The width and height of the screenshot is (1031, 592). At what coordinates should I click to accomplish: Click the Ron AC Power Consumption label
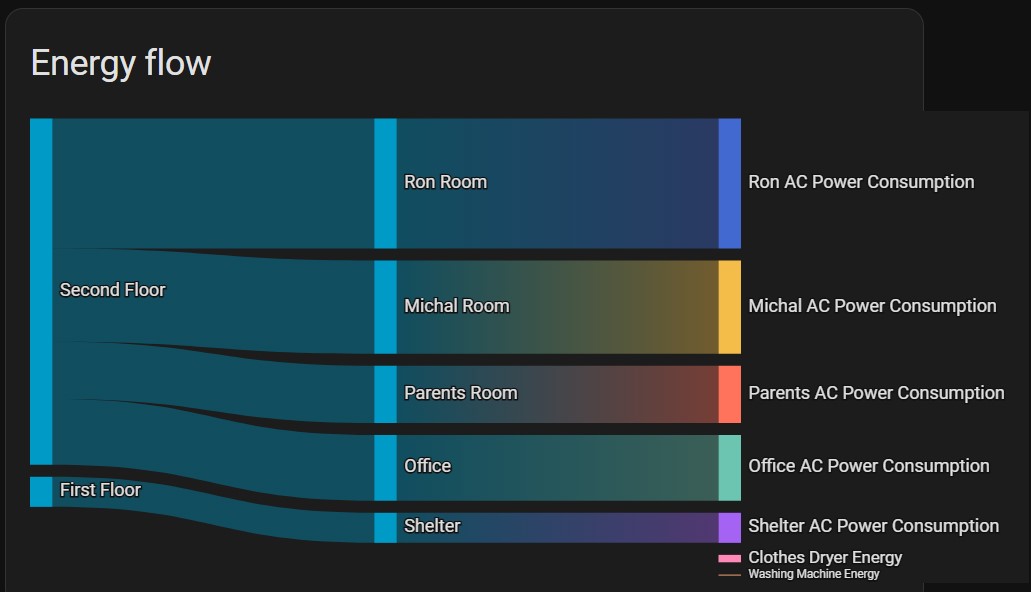pyautogui.click(x=861, y=182)
